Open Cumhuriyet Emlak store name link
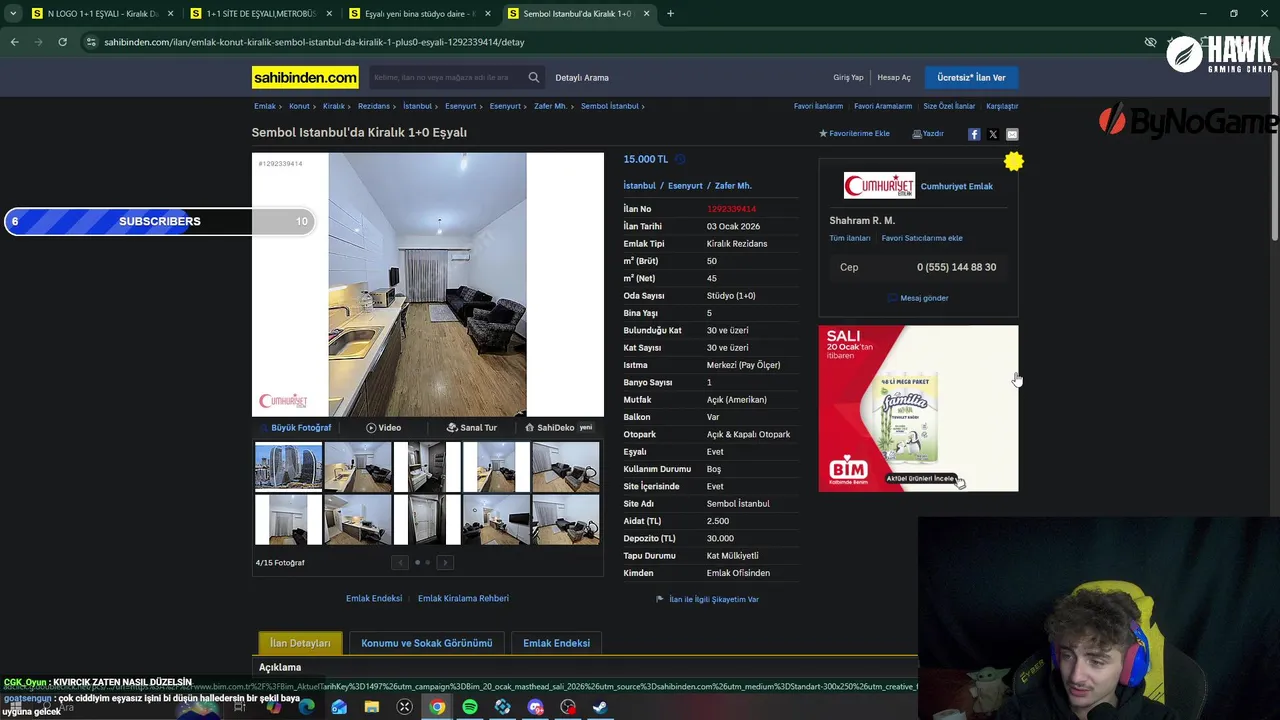 pos(957,186)
